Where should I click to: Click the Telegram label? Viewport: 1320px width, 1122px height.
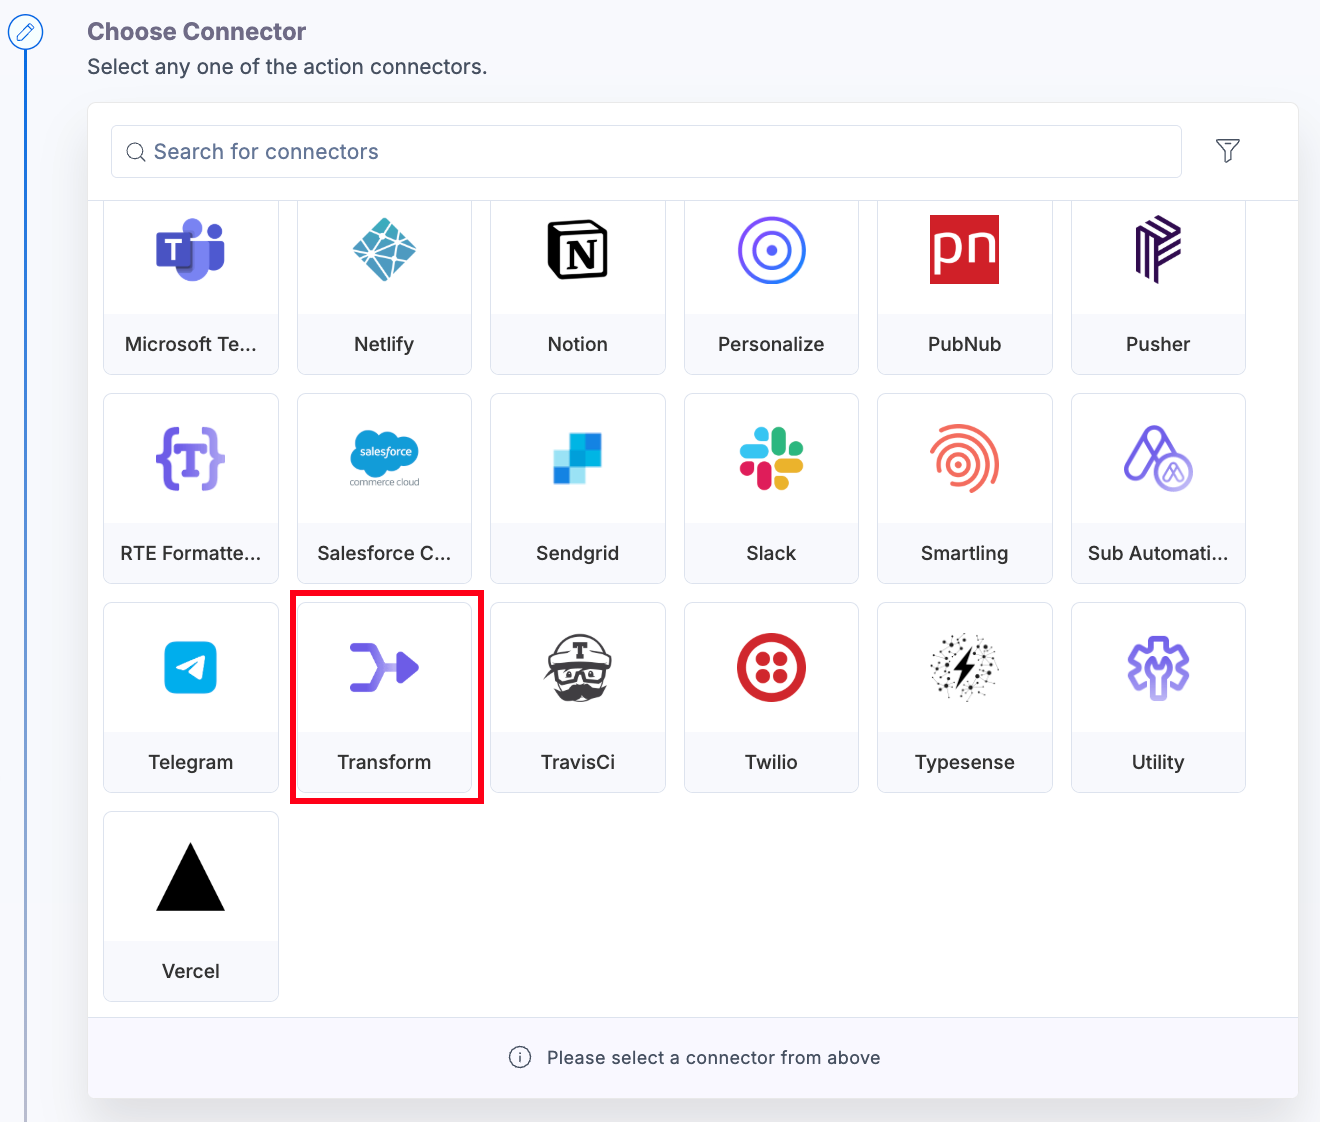pos(191,762)
